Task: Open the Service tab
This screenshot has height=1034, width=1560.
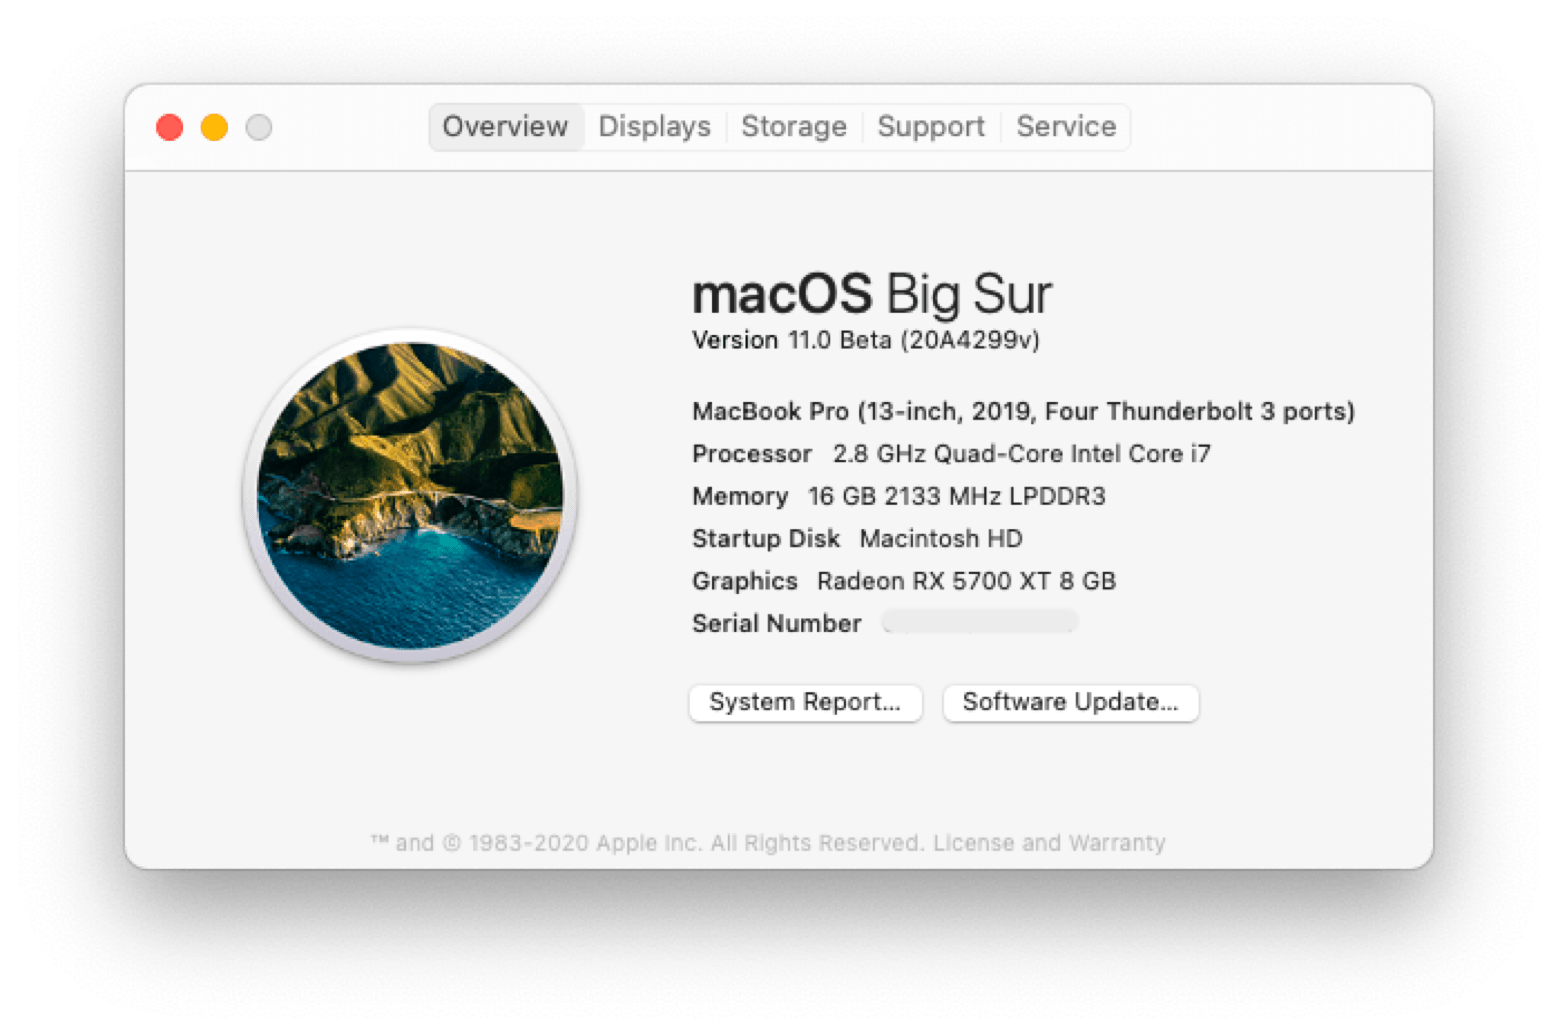Action: tap(1064, 127)
